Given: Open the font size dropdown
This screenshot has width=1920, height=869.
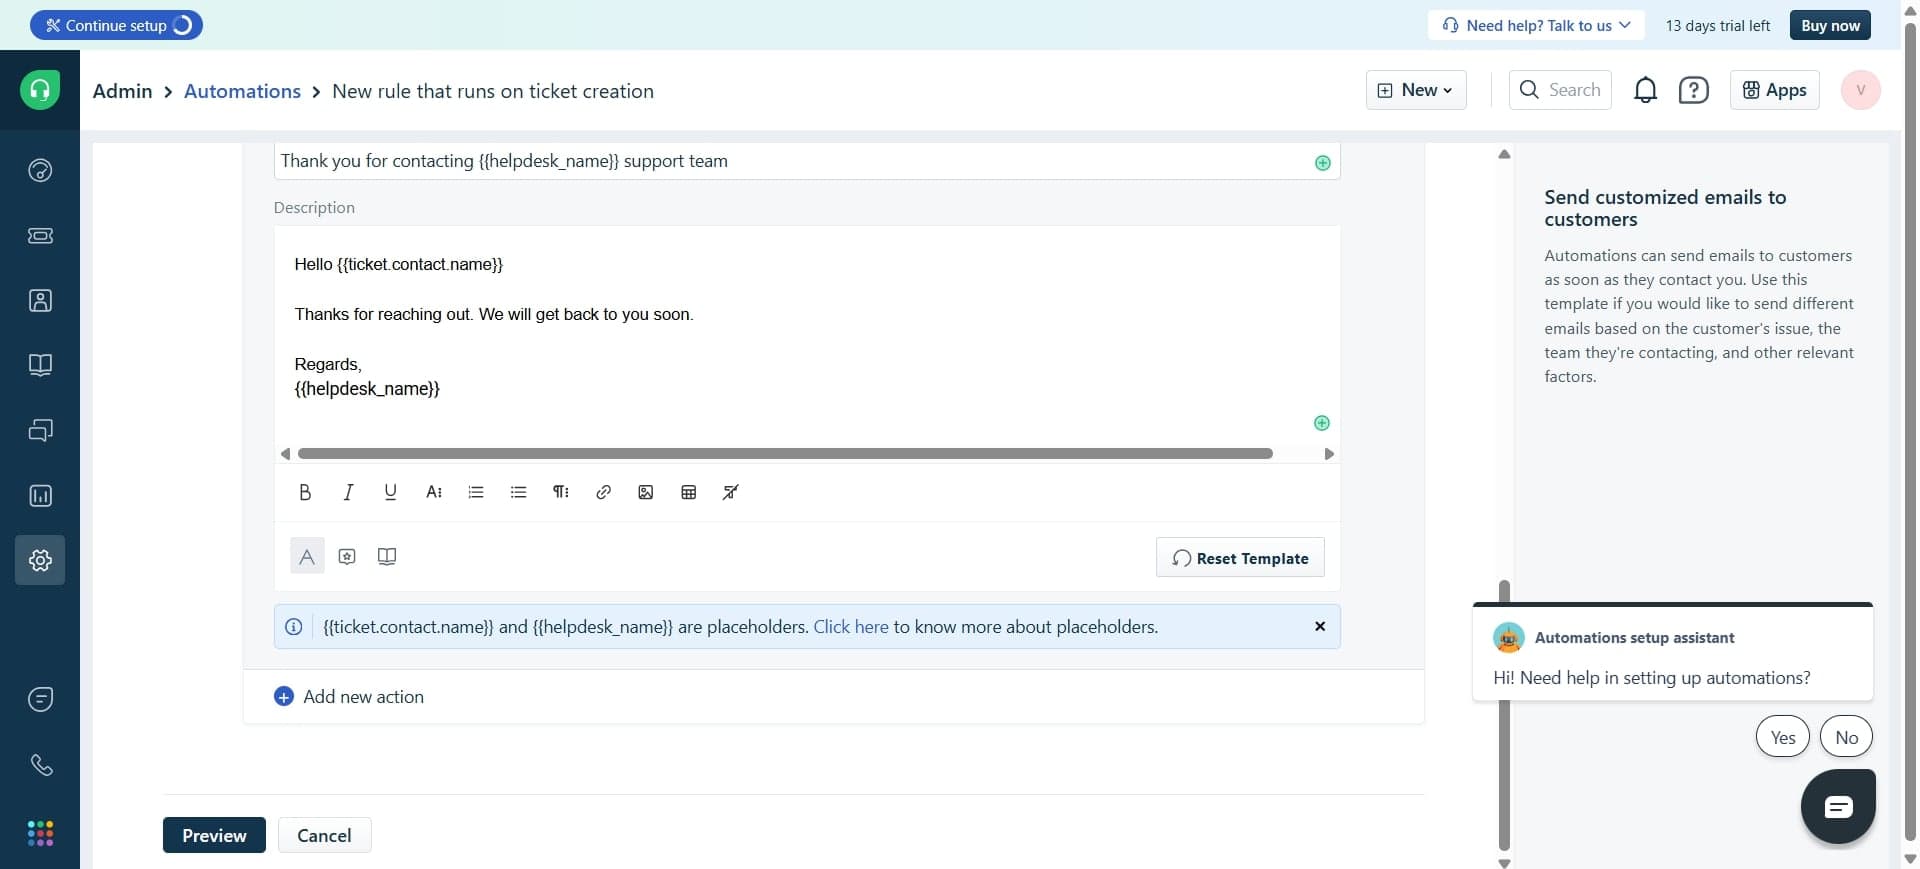Looking at the screenshot, I should click(433, 492).
